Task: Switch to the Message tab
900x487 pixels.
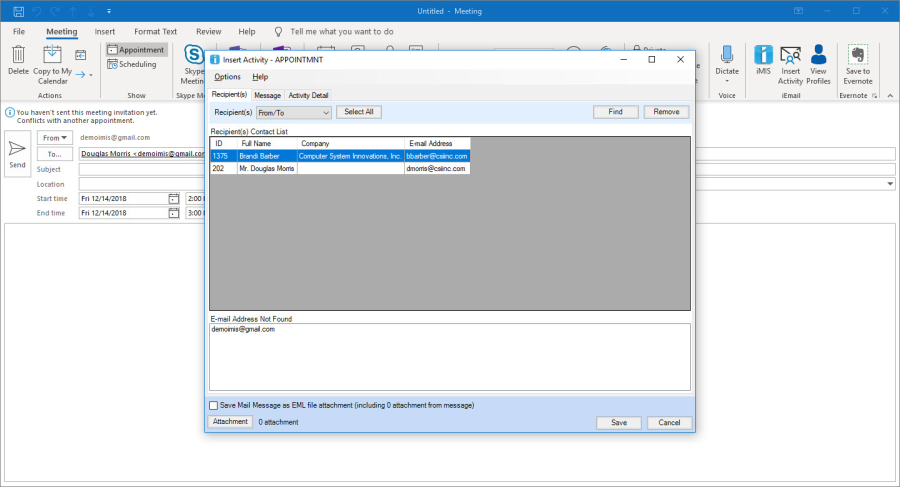Action: 267,95
